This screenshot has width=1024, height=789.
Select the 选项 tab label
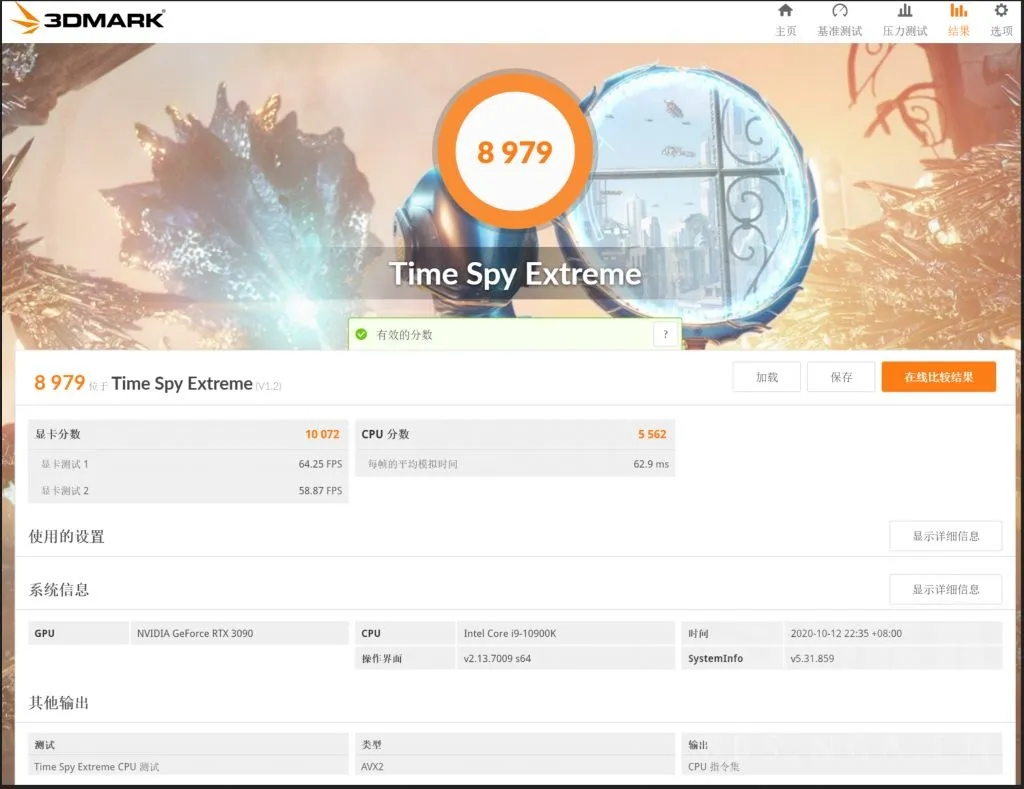click(x=1001, y=31)
